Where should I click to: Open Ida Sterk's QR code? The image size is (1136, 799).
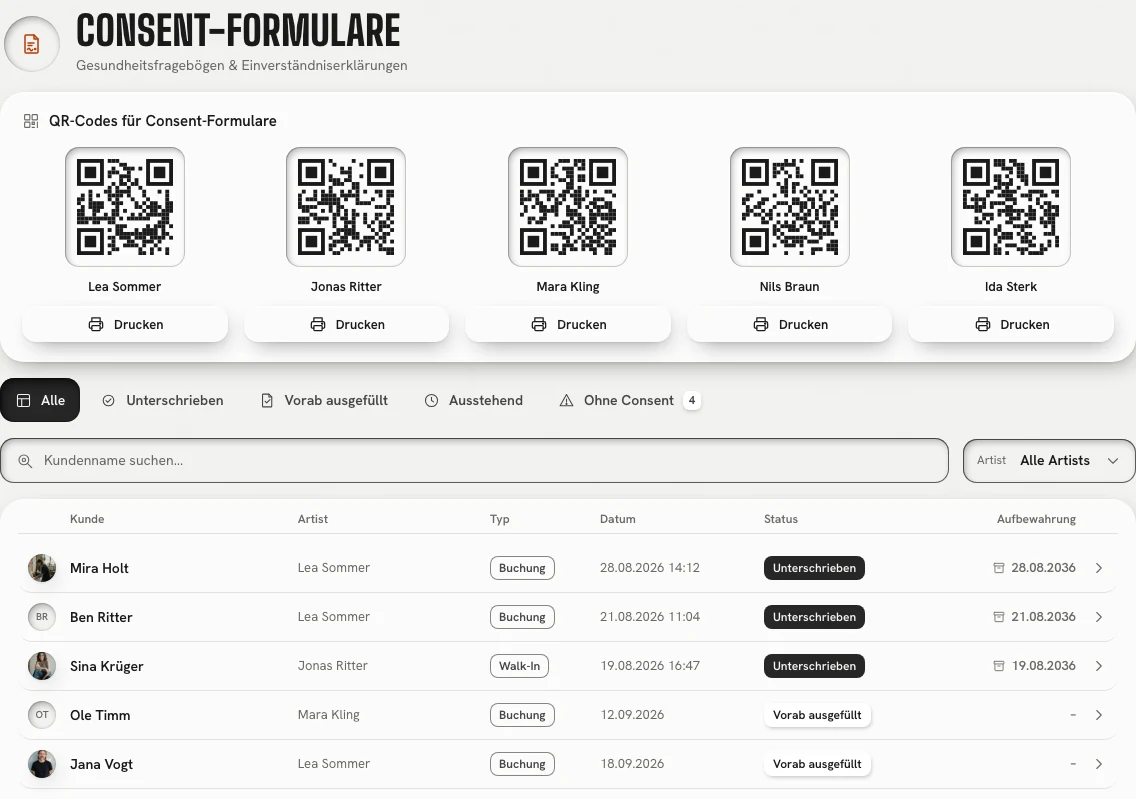(x=1011, y=207)
